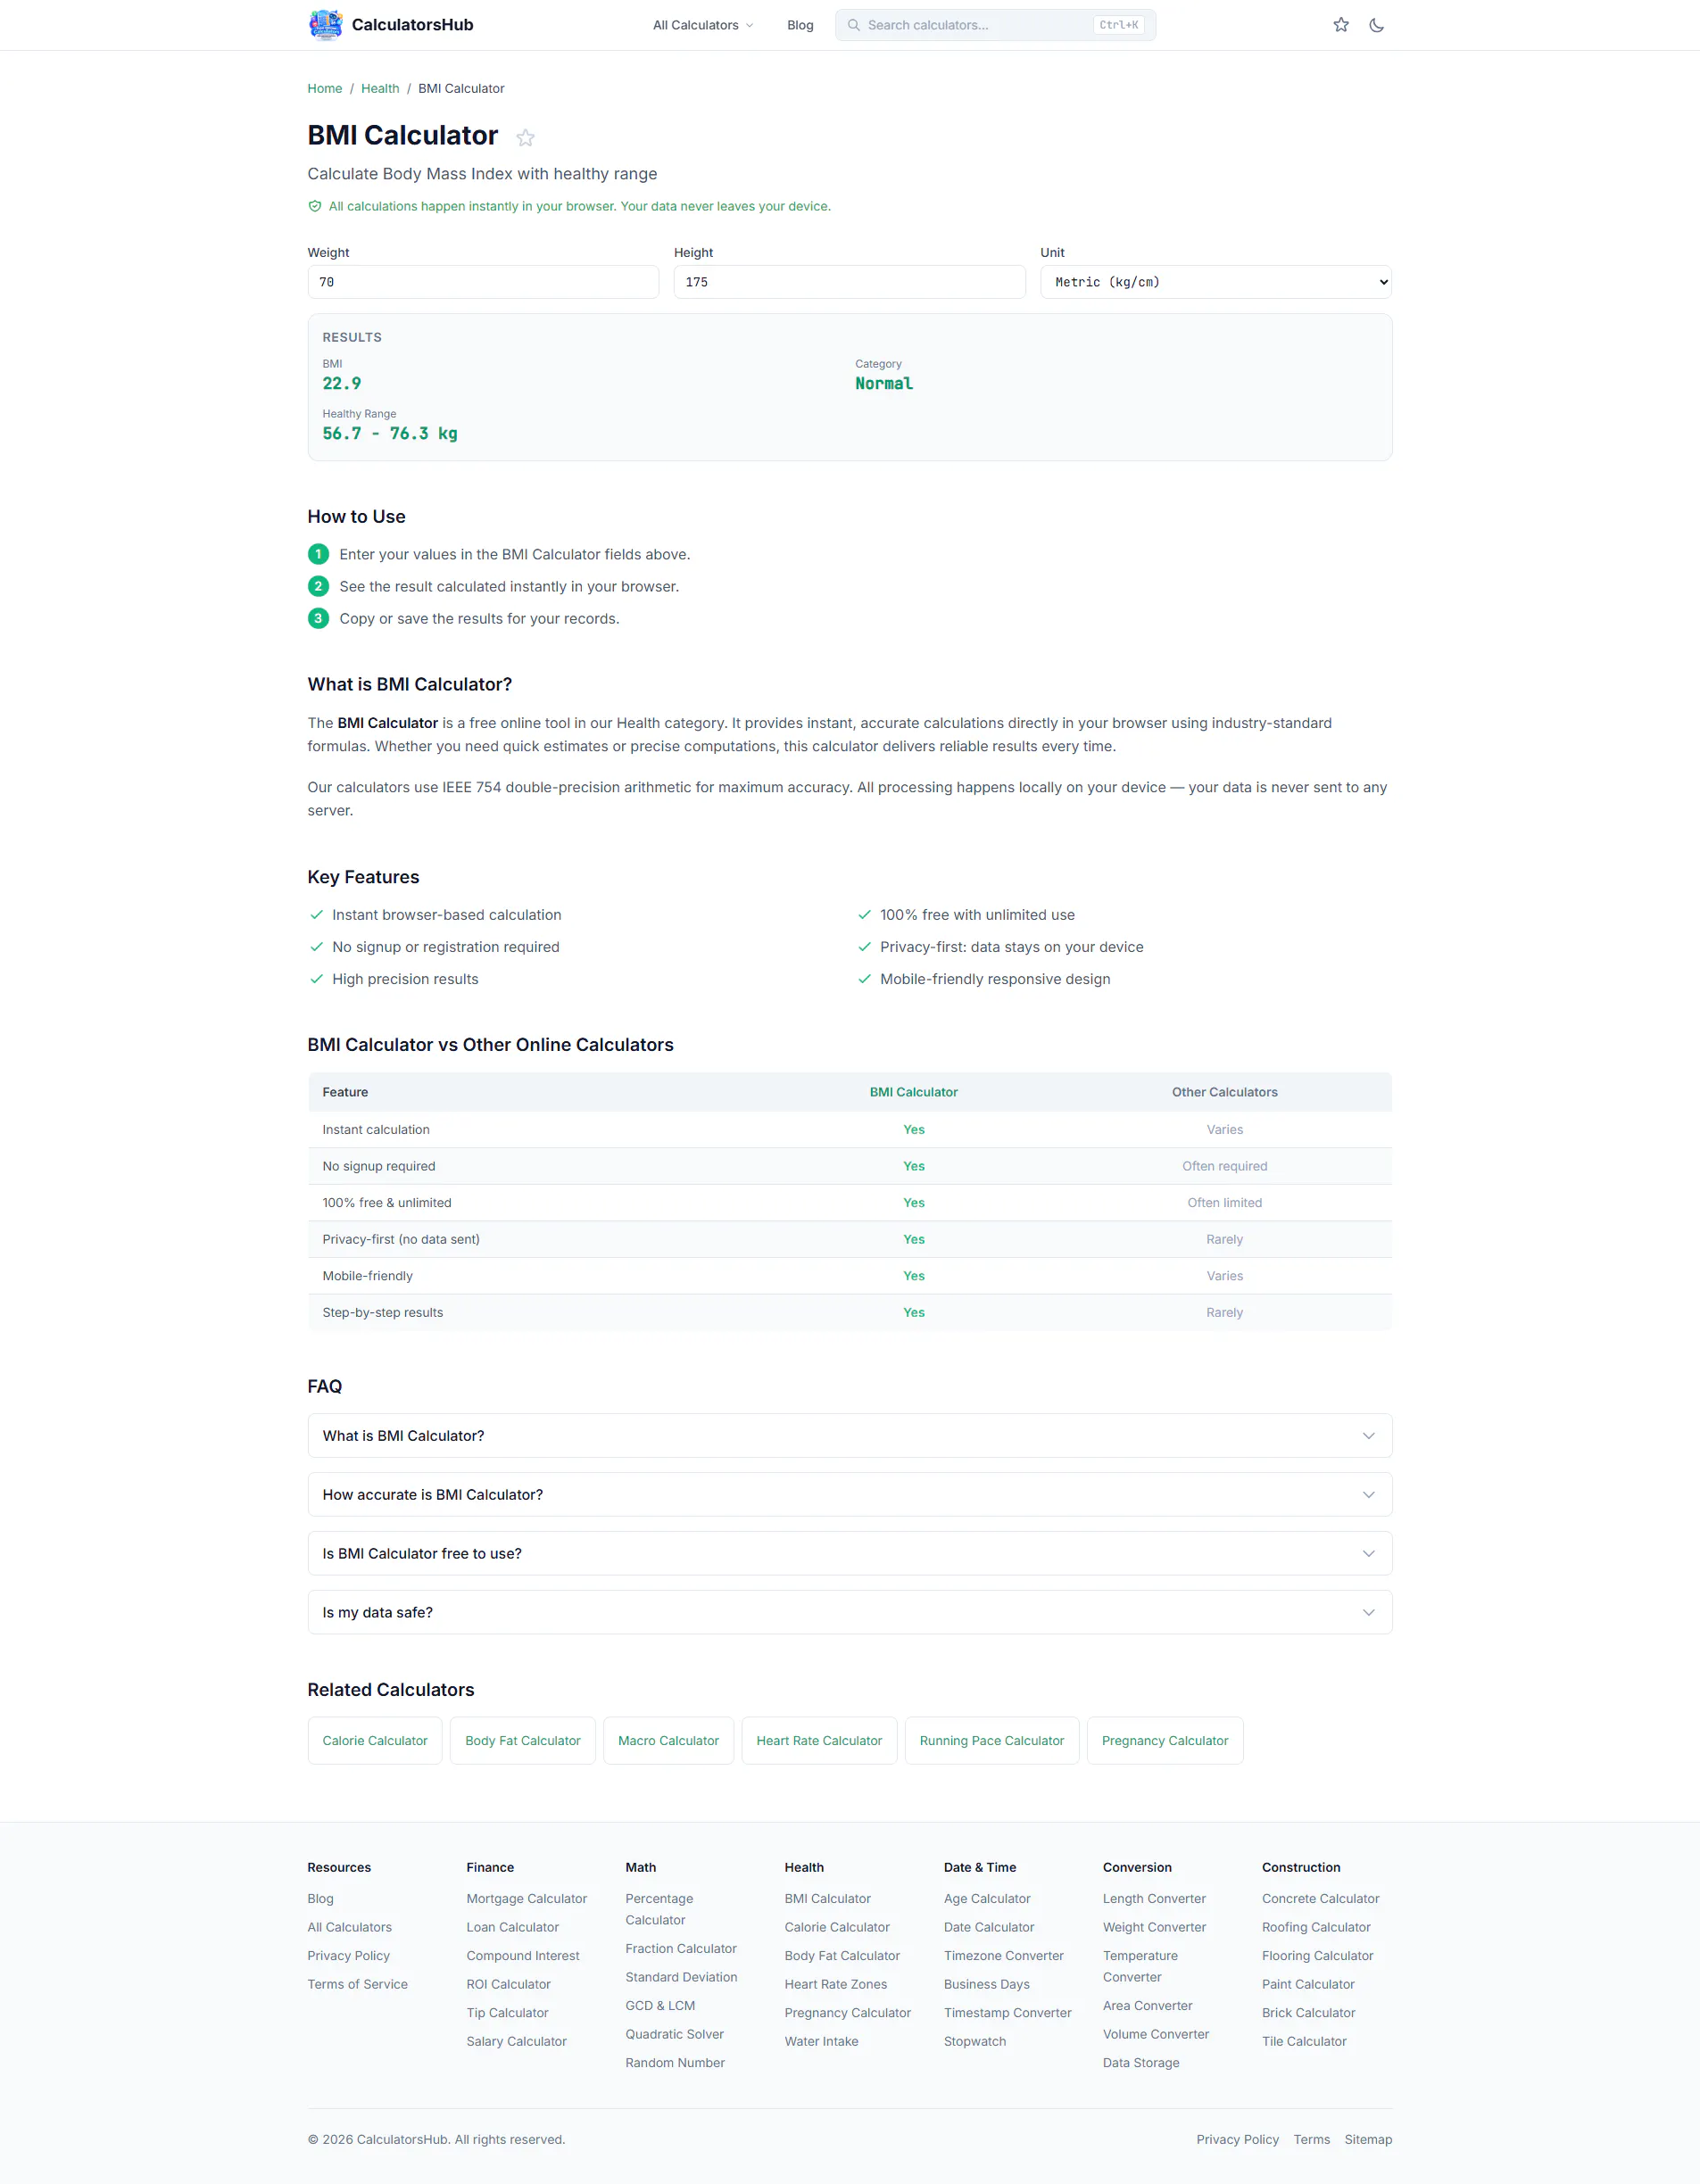Open the Temperature Converter footer link
This screenshot has height=2184, width=1700.
(1141, 1967)
